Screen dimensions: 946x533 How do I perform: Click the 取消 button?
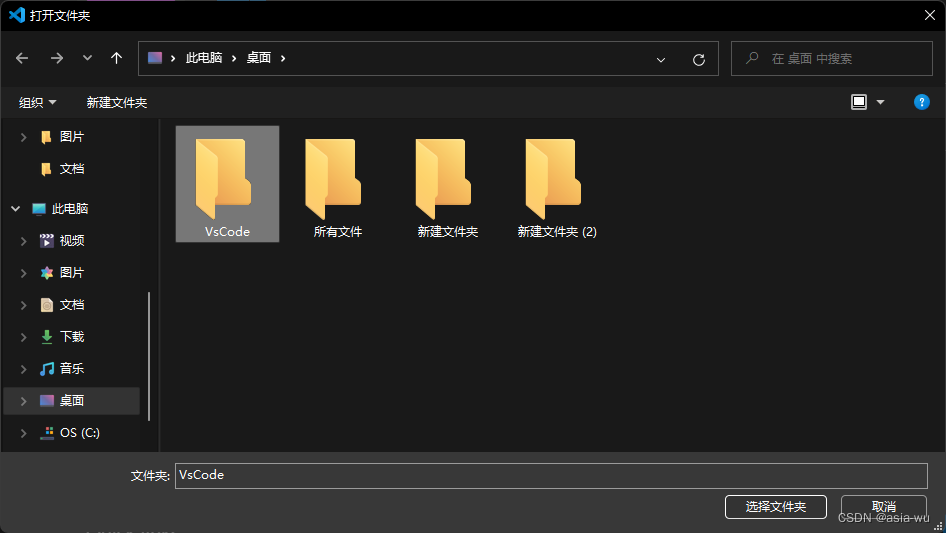click(883, 507)
